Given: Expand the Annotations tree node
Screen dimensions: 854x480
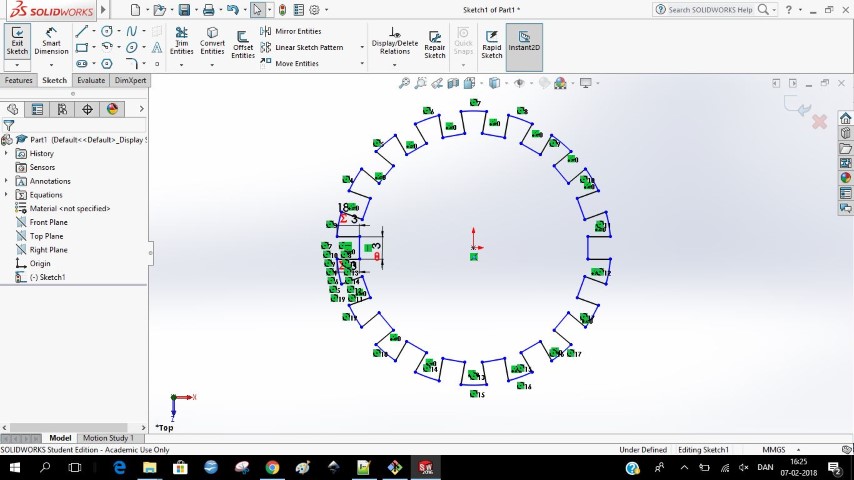Looking at the screenshot, I should 6,181.
